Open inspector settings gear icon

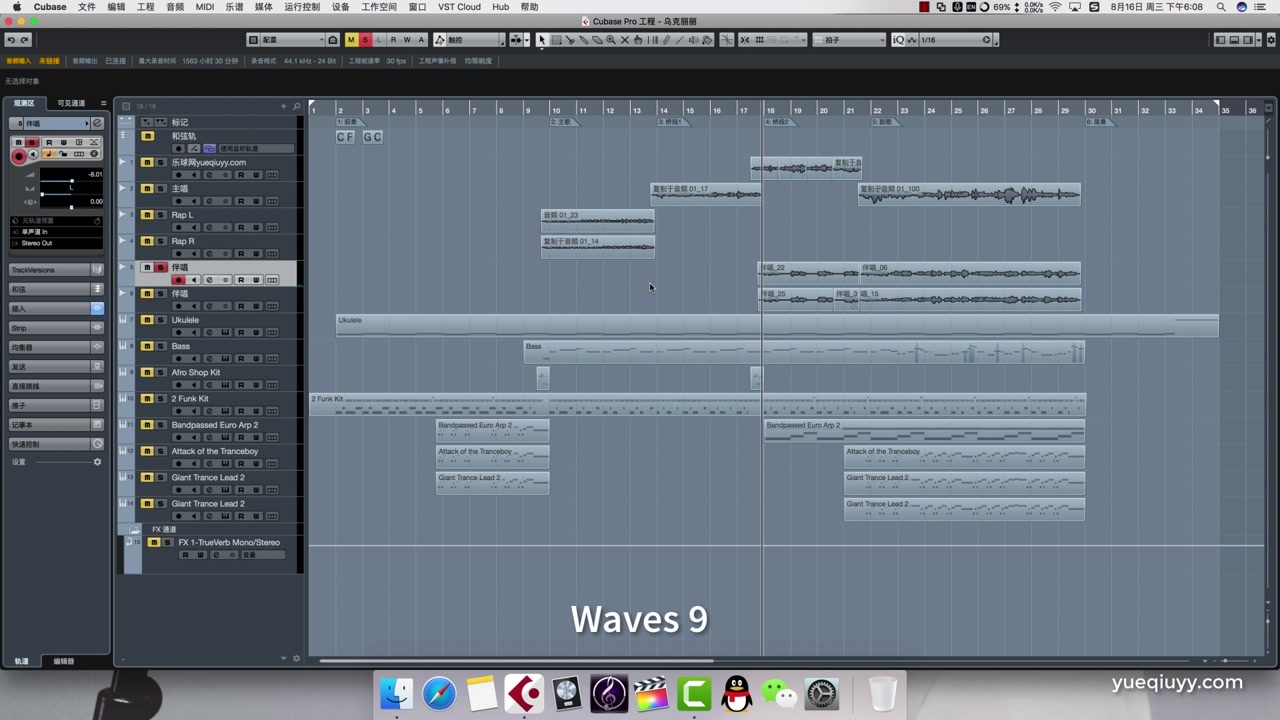pos(97,462)
